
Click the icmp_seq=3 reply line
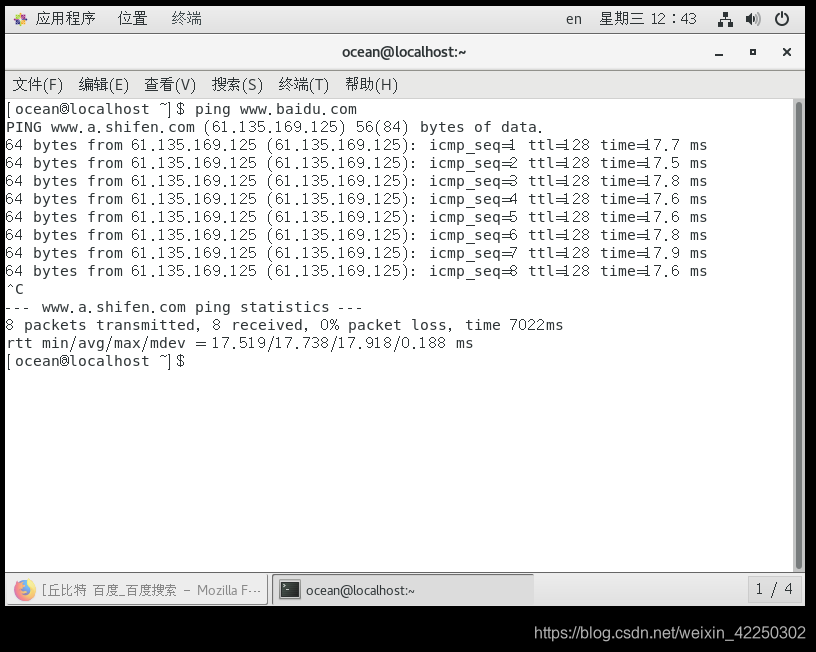356,181
